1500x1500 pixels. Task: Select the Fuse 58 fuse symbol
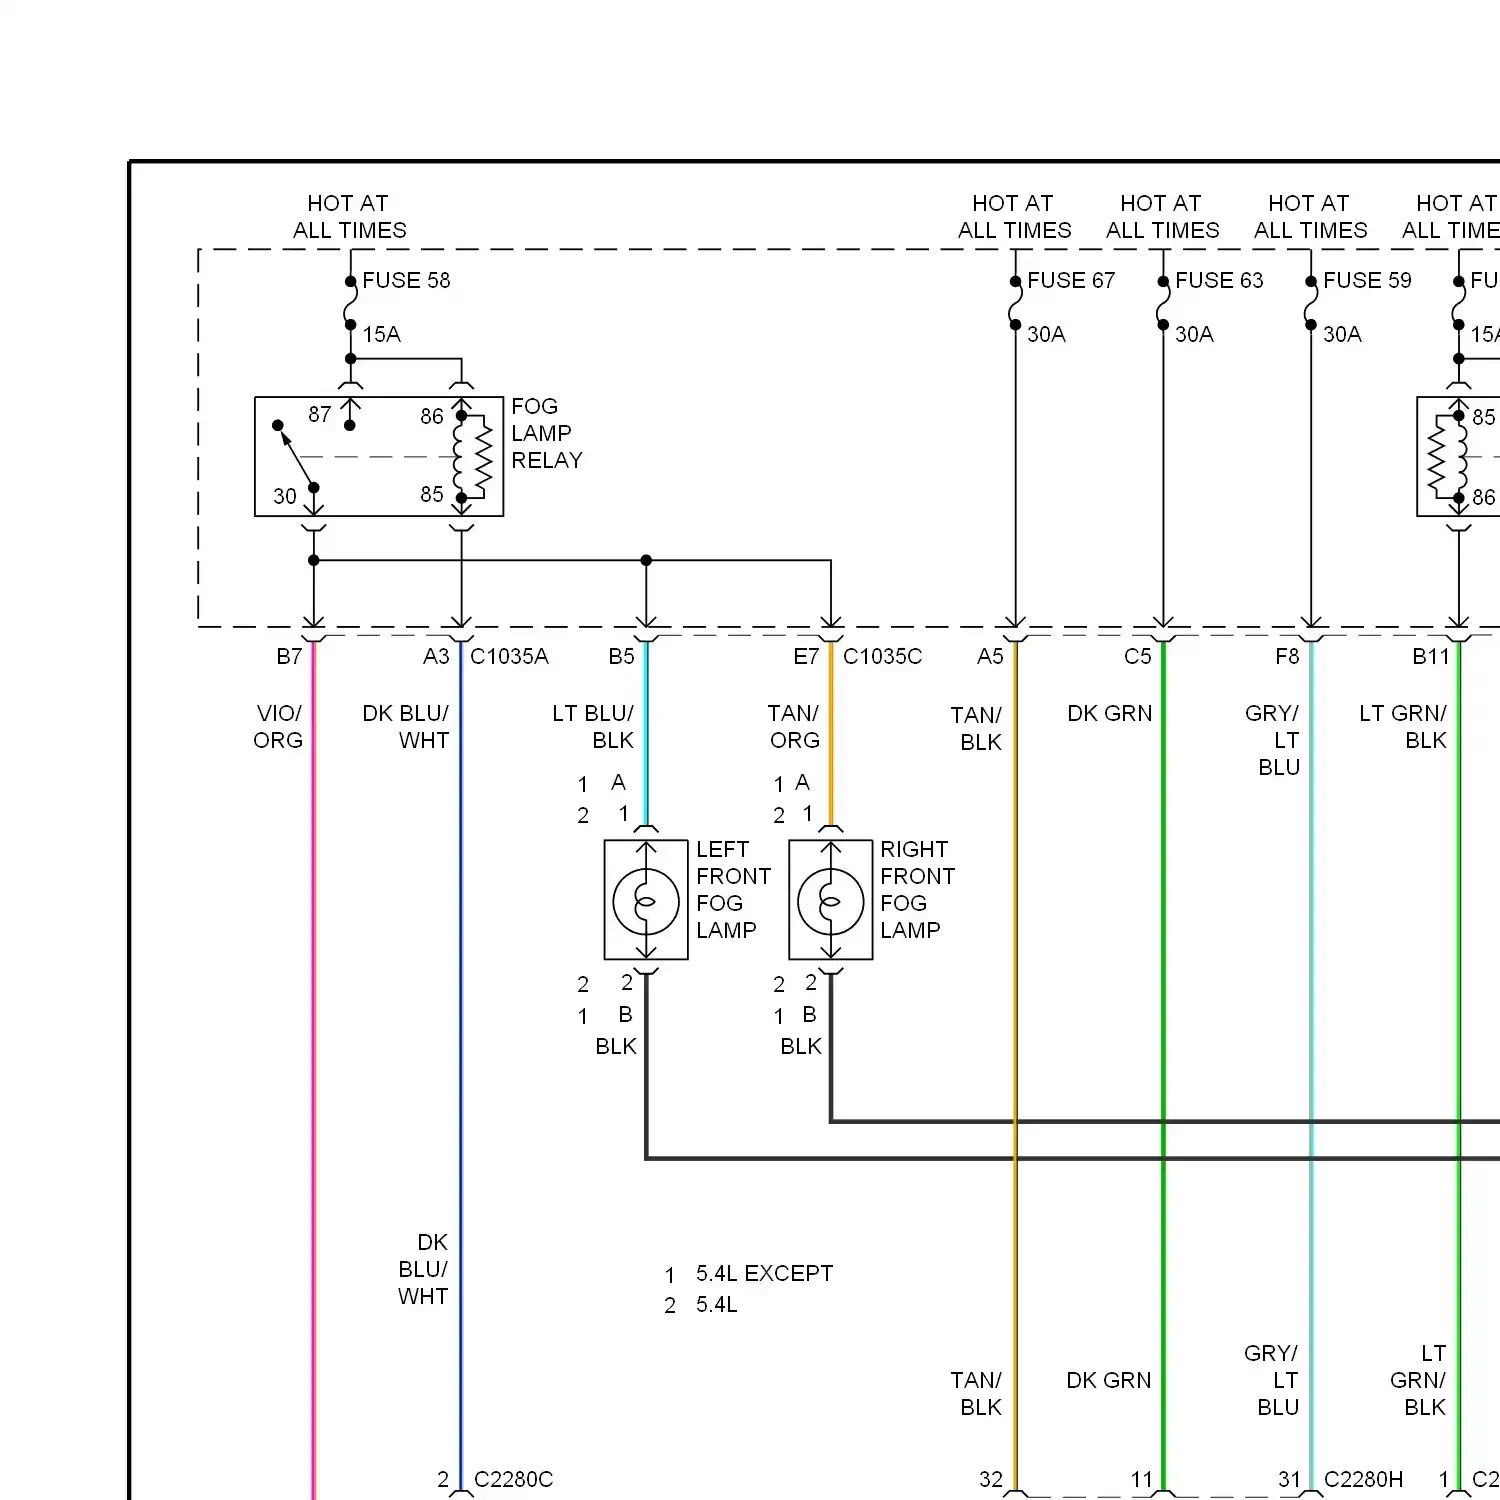(350, 303)
